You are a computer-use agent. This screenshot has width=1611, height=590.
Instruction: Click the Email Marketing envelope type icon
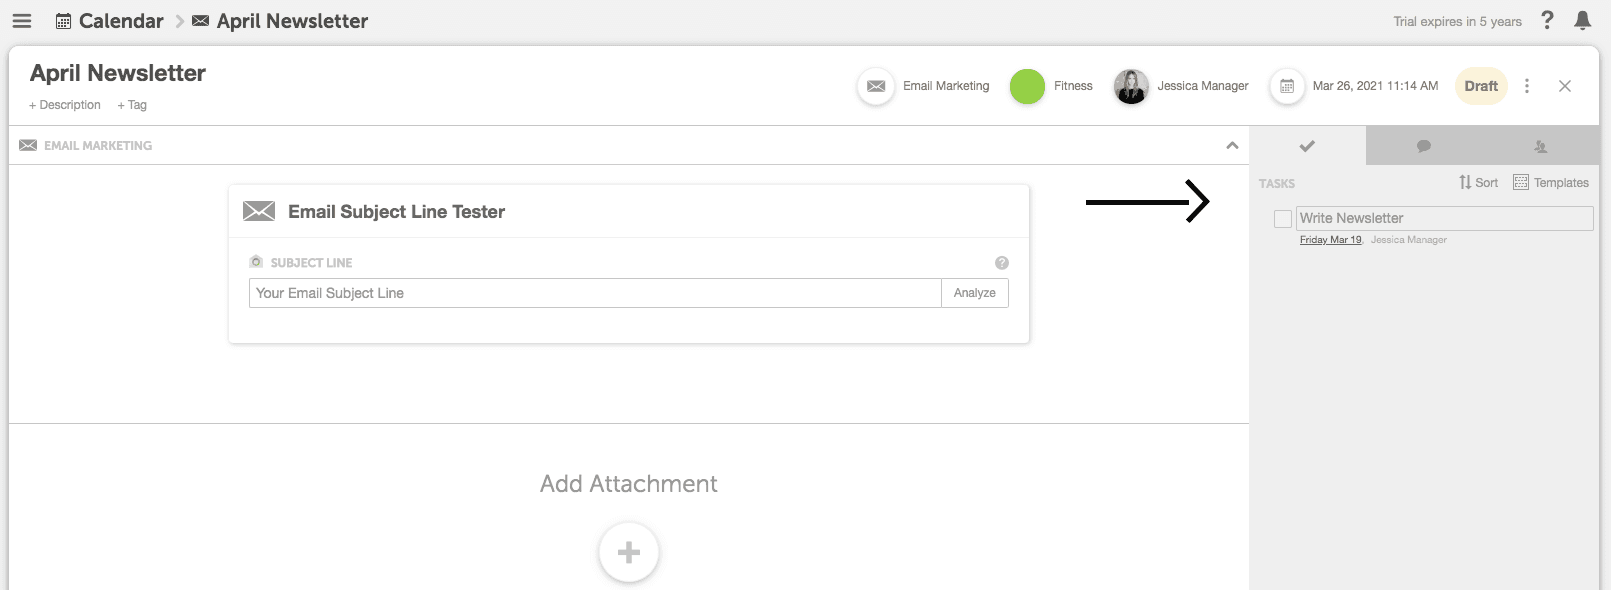[x=876, y=86]
